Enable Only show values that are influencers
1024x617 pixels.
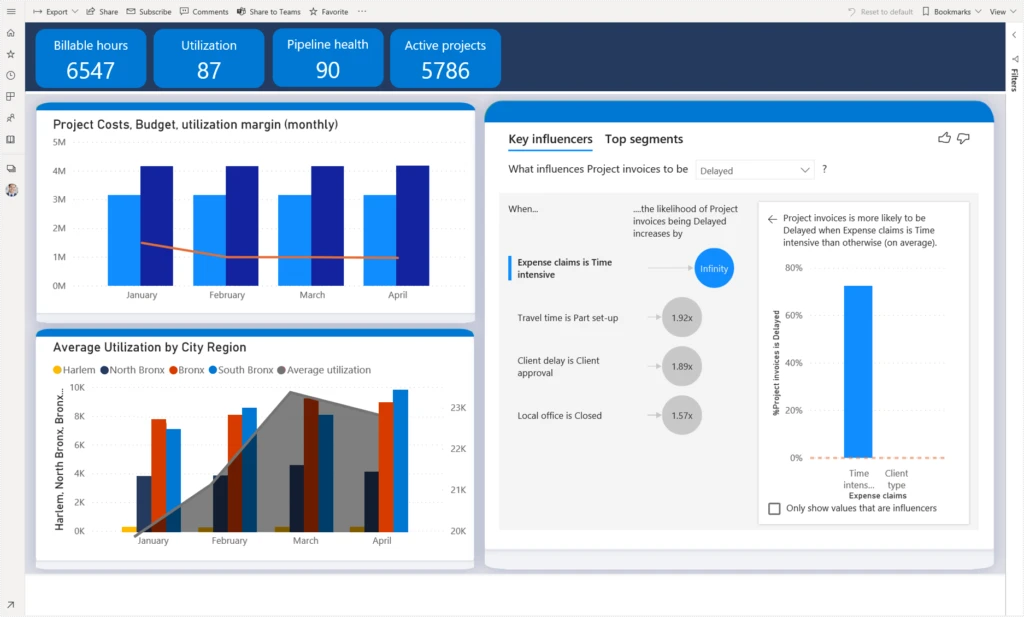pyautogui.click(x=775, y=509)
